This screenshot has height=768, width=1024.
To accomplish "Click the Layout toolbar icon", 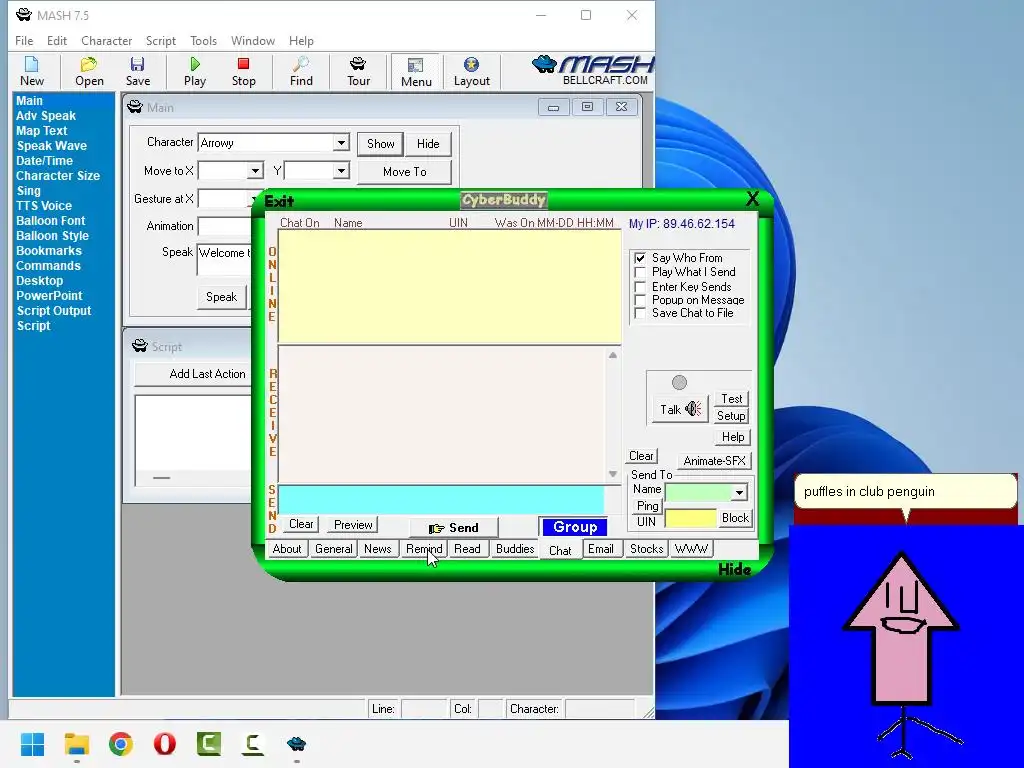I will [x=472, y=72].
